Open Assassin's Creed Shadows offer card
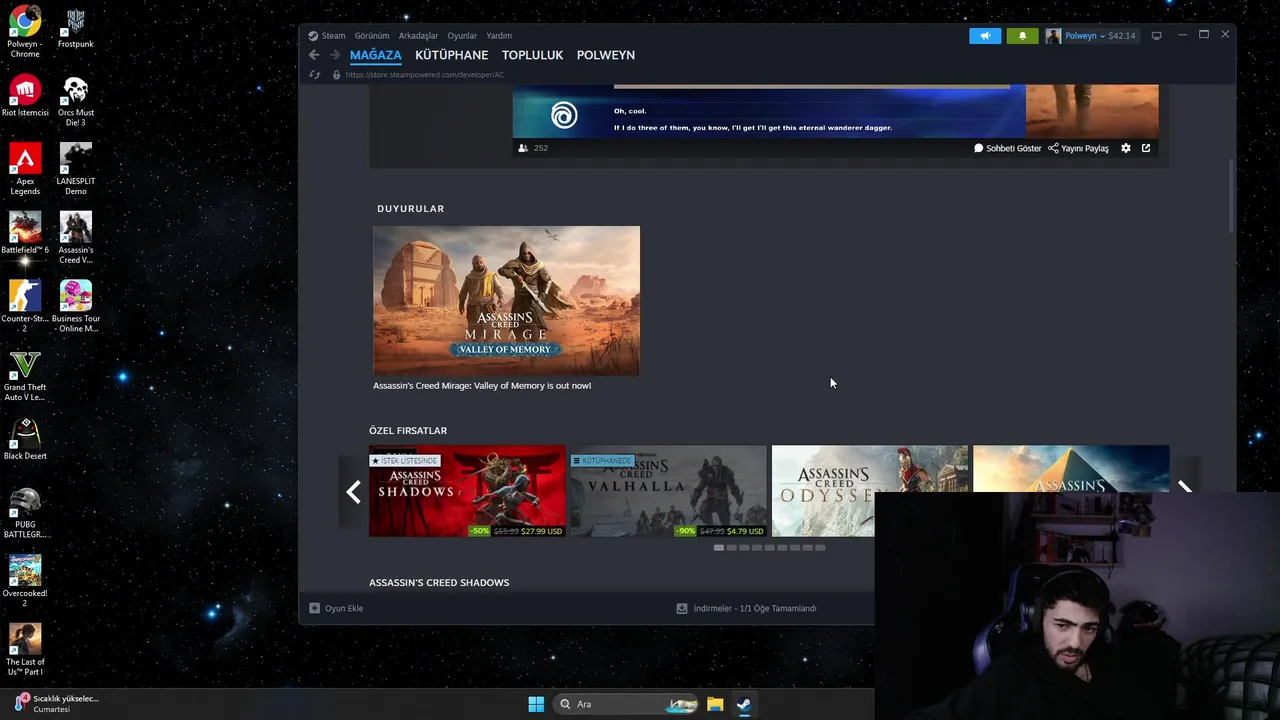Image resolution: width=1280 pixels, height=720 pixels. coord(467,491)
